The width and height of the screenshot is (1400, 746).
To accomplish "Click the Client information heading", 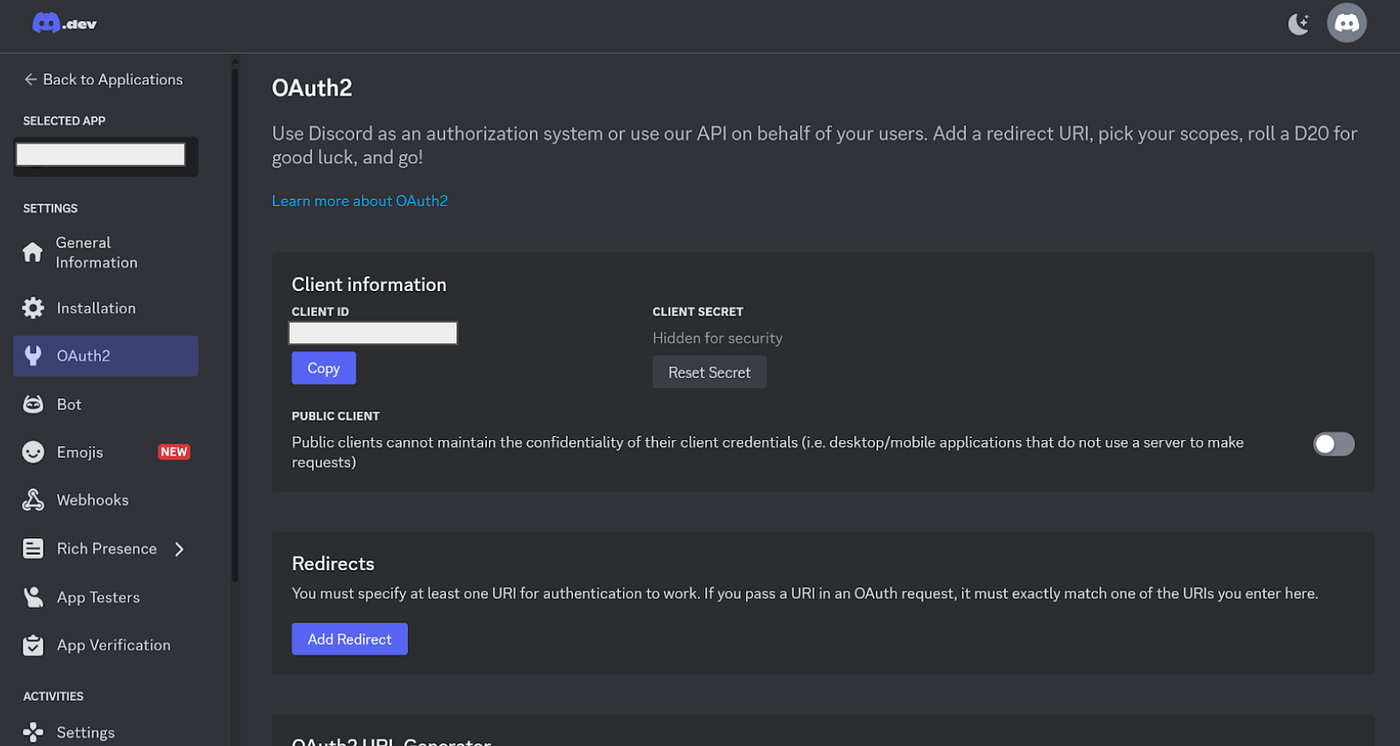I will (369, 284).
